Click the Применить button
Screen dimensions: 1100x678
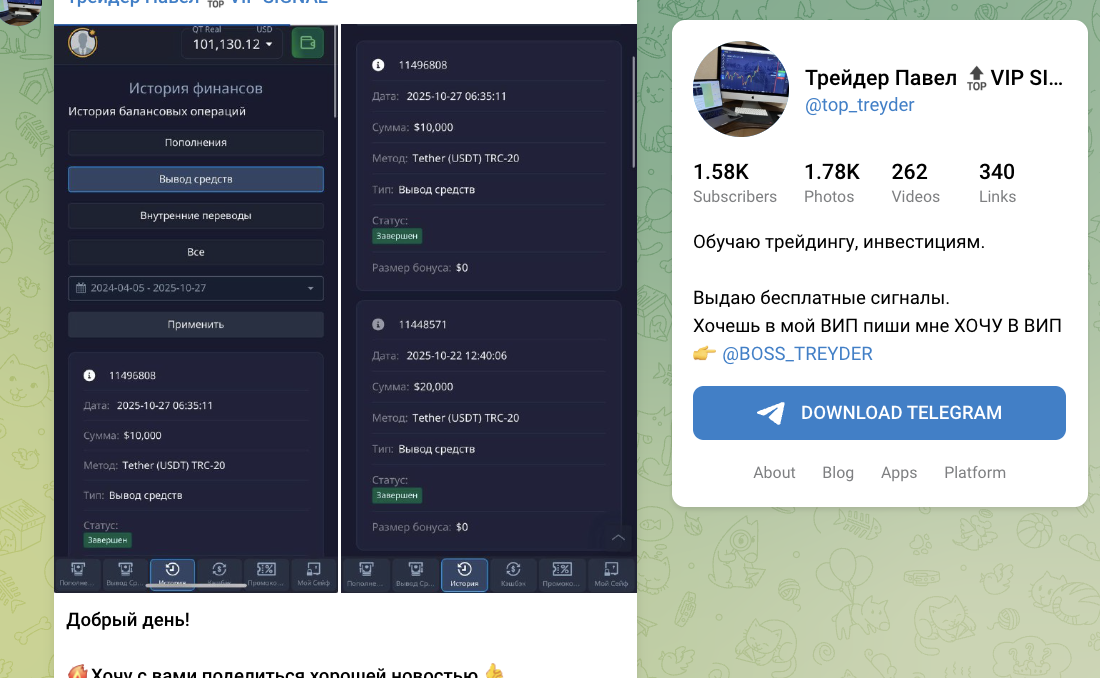coord(195,324)
